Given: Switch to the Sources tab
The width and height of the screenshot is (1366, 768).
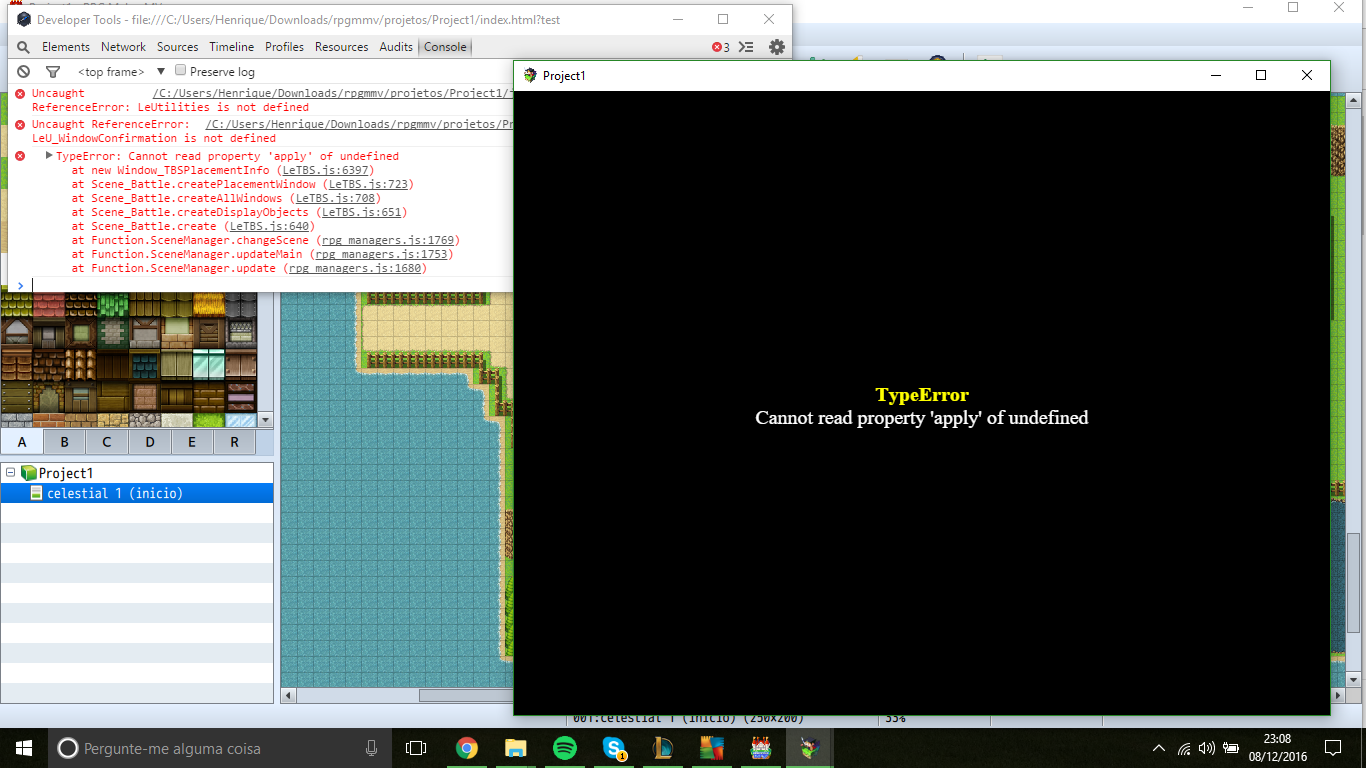Looking at the screenshot, I should pos(178,47).
